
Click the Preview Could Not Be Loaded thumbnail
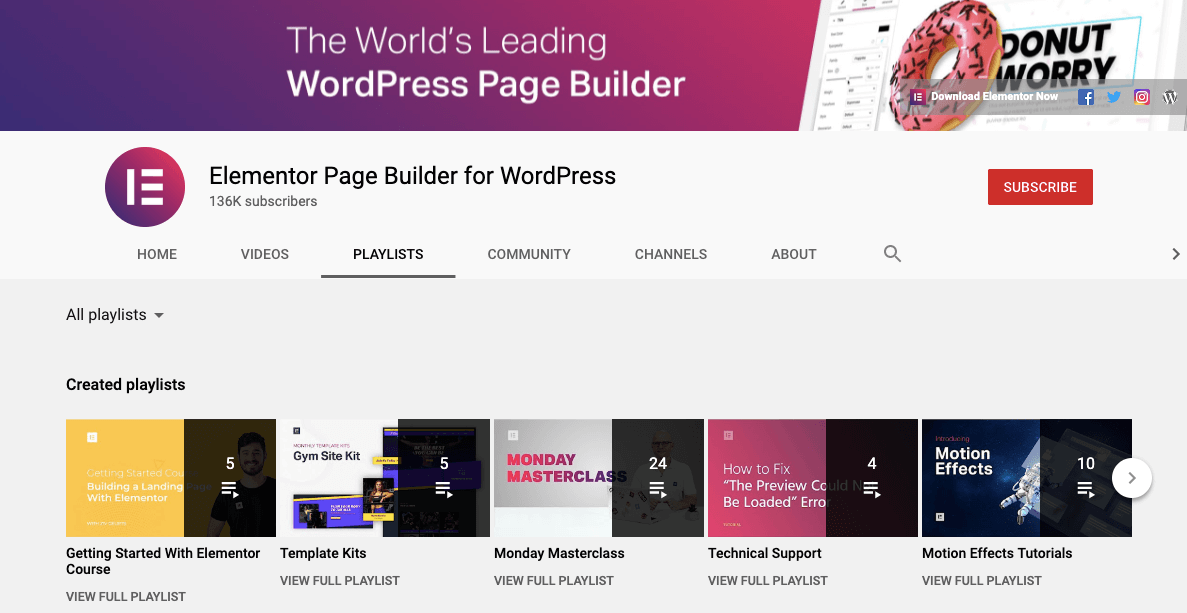[x=813, y=478]
